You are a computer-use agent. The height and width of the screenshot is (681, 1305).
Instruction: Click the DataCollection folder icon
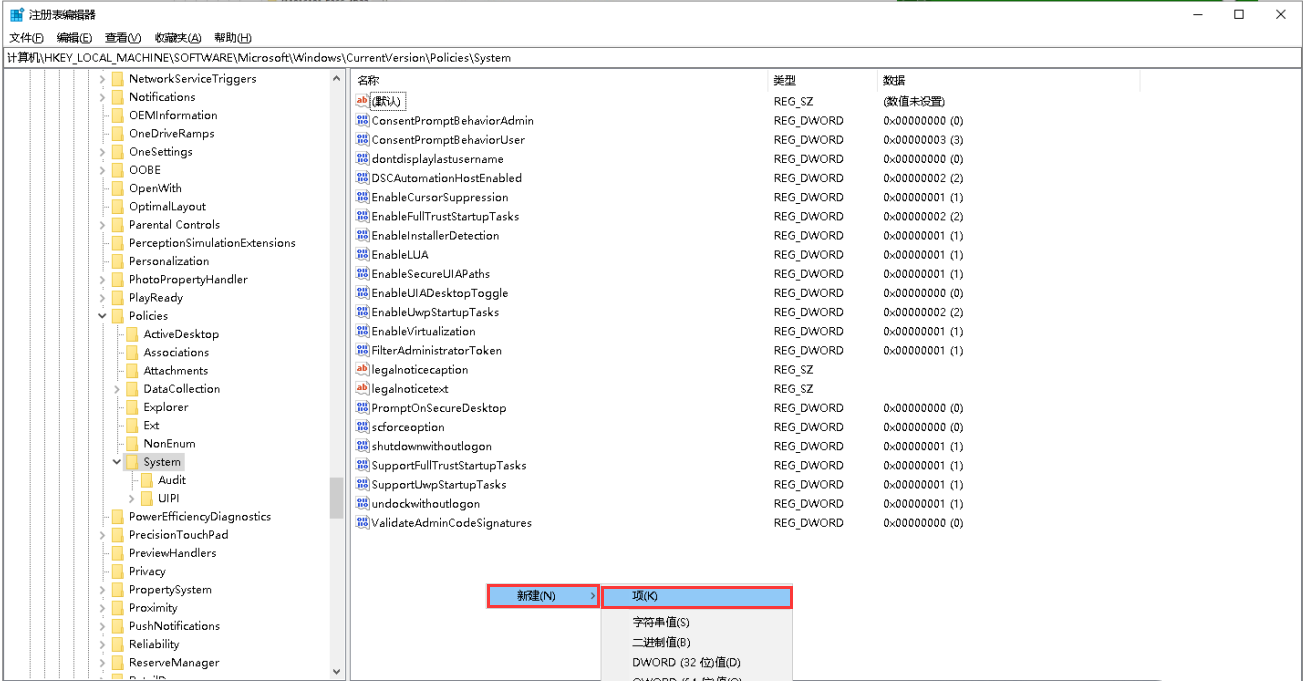click(x=131, y=389)
